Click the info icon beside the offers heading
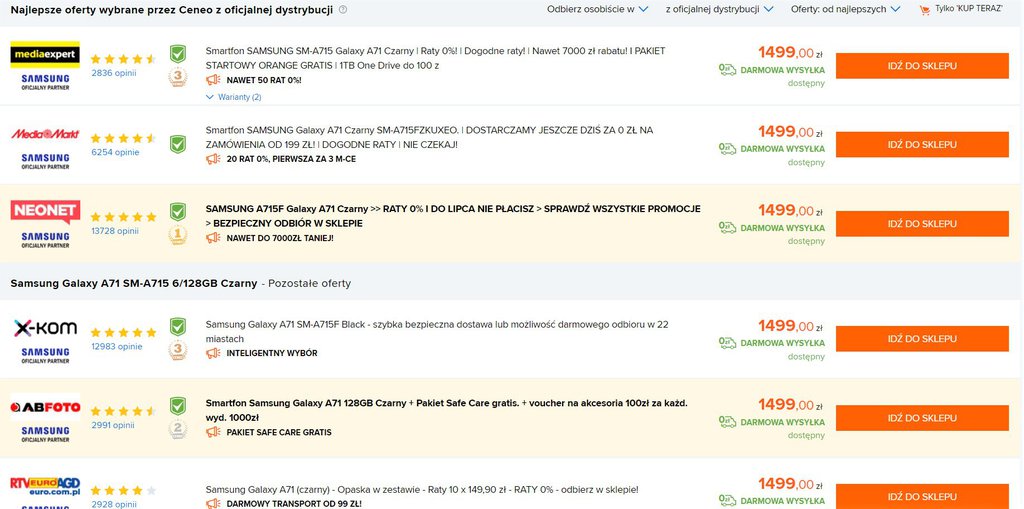Viewport: 1024px width, 509px height. coord(343,9)
